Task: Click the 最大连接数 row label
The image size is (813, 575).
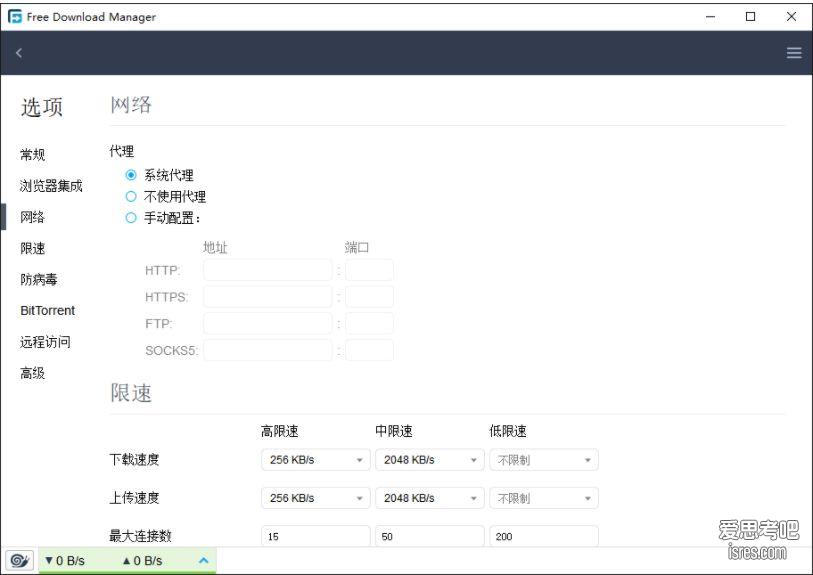Action: pos(141,536)
